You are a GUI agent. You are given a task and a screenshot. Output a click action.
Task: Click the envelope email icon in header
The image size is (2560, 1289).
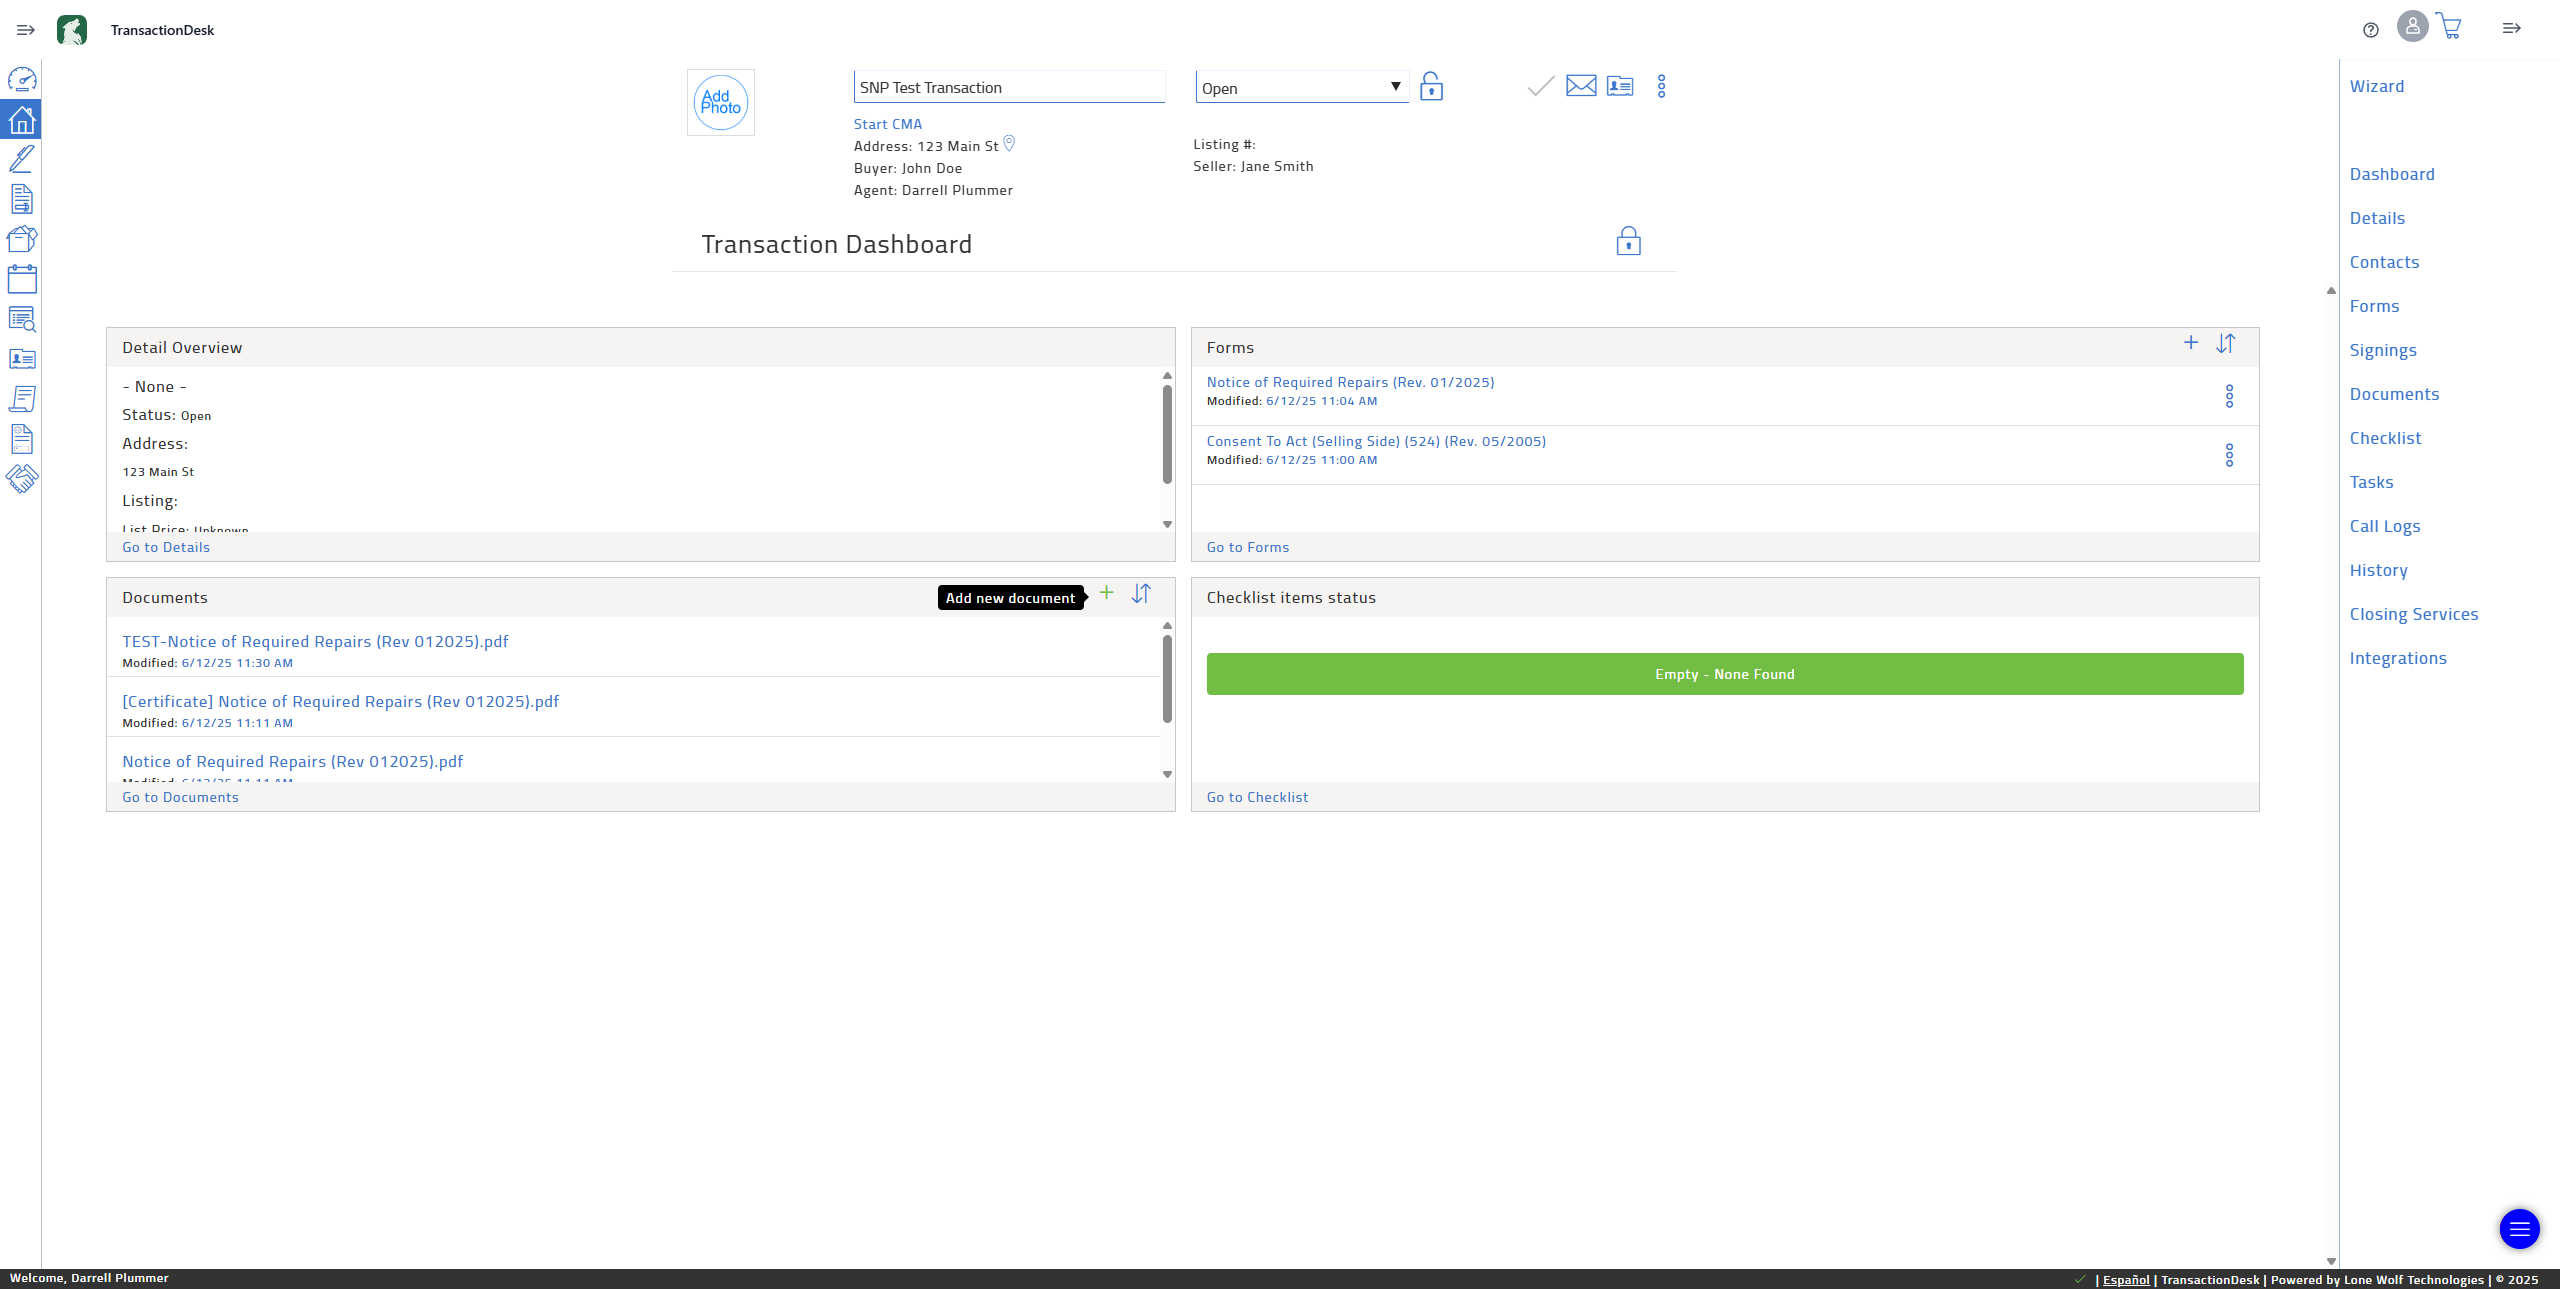point(1581,86)
